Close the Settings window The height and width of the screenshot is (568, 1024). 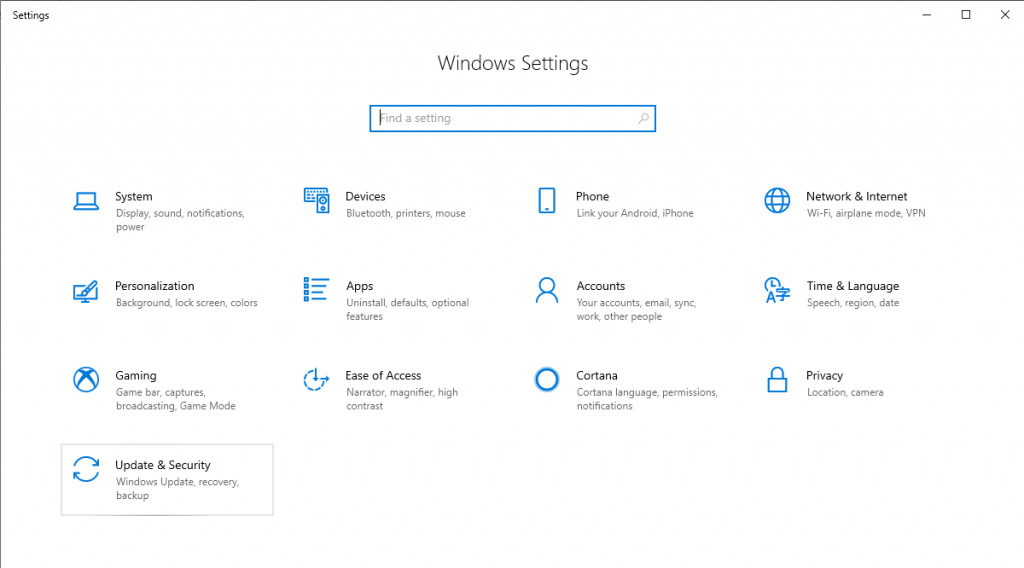click(1005, 14)
